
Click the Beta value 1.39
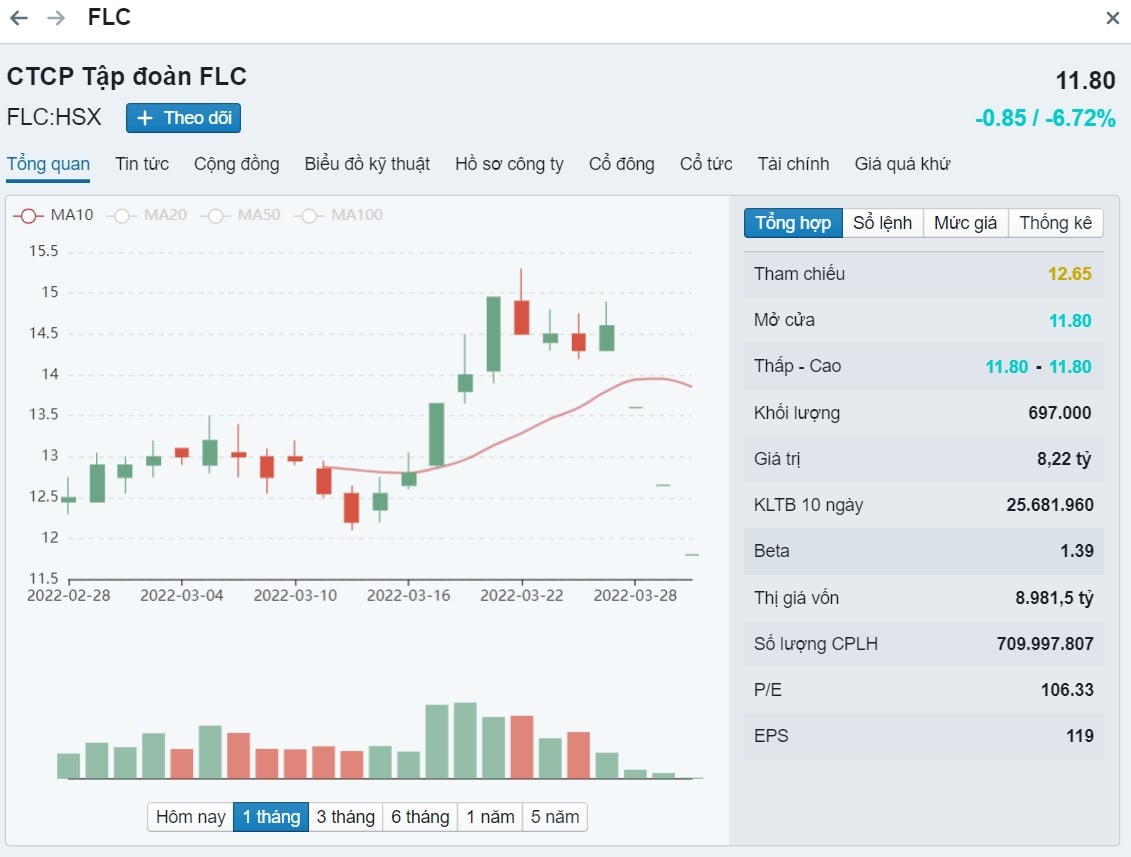[1076, 551]
